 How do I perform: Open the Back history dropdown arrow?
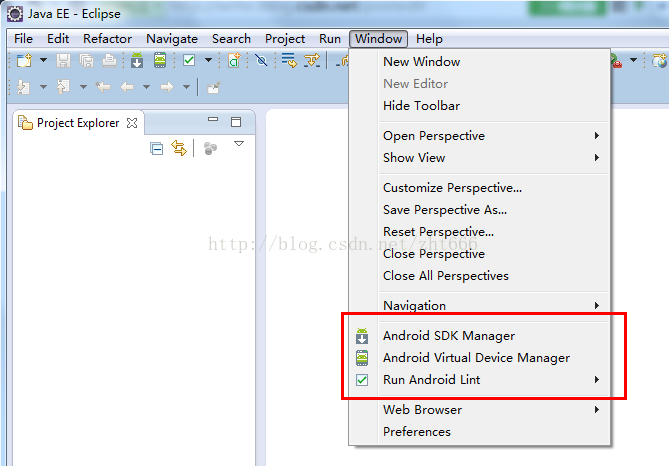click(x=146, y=87)
